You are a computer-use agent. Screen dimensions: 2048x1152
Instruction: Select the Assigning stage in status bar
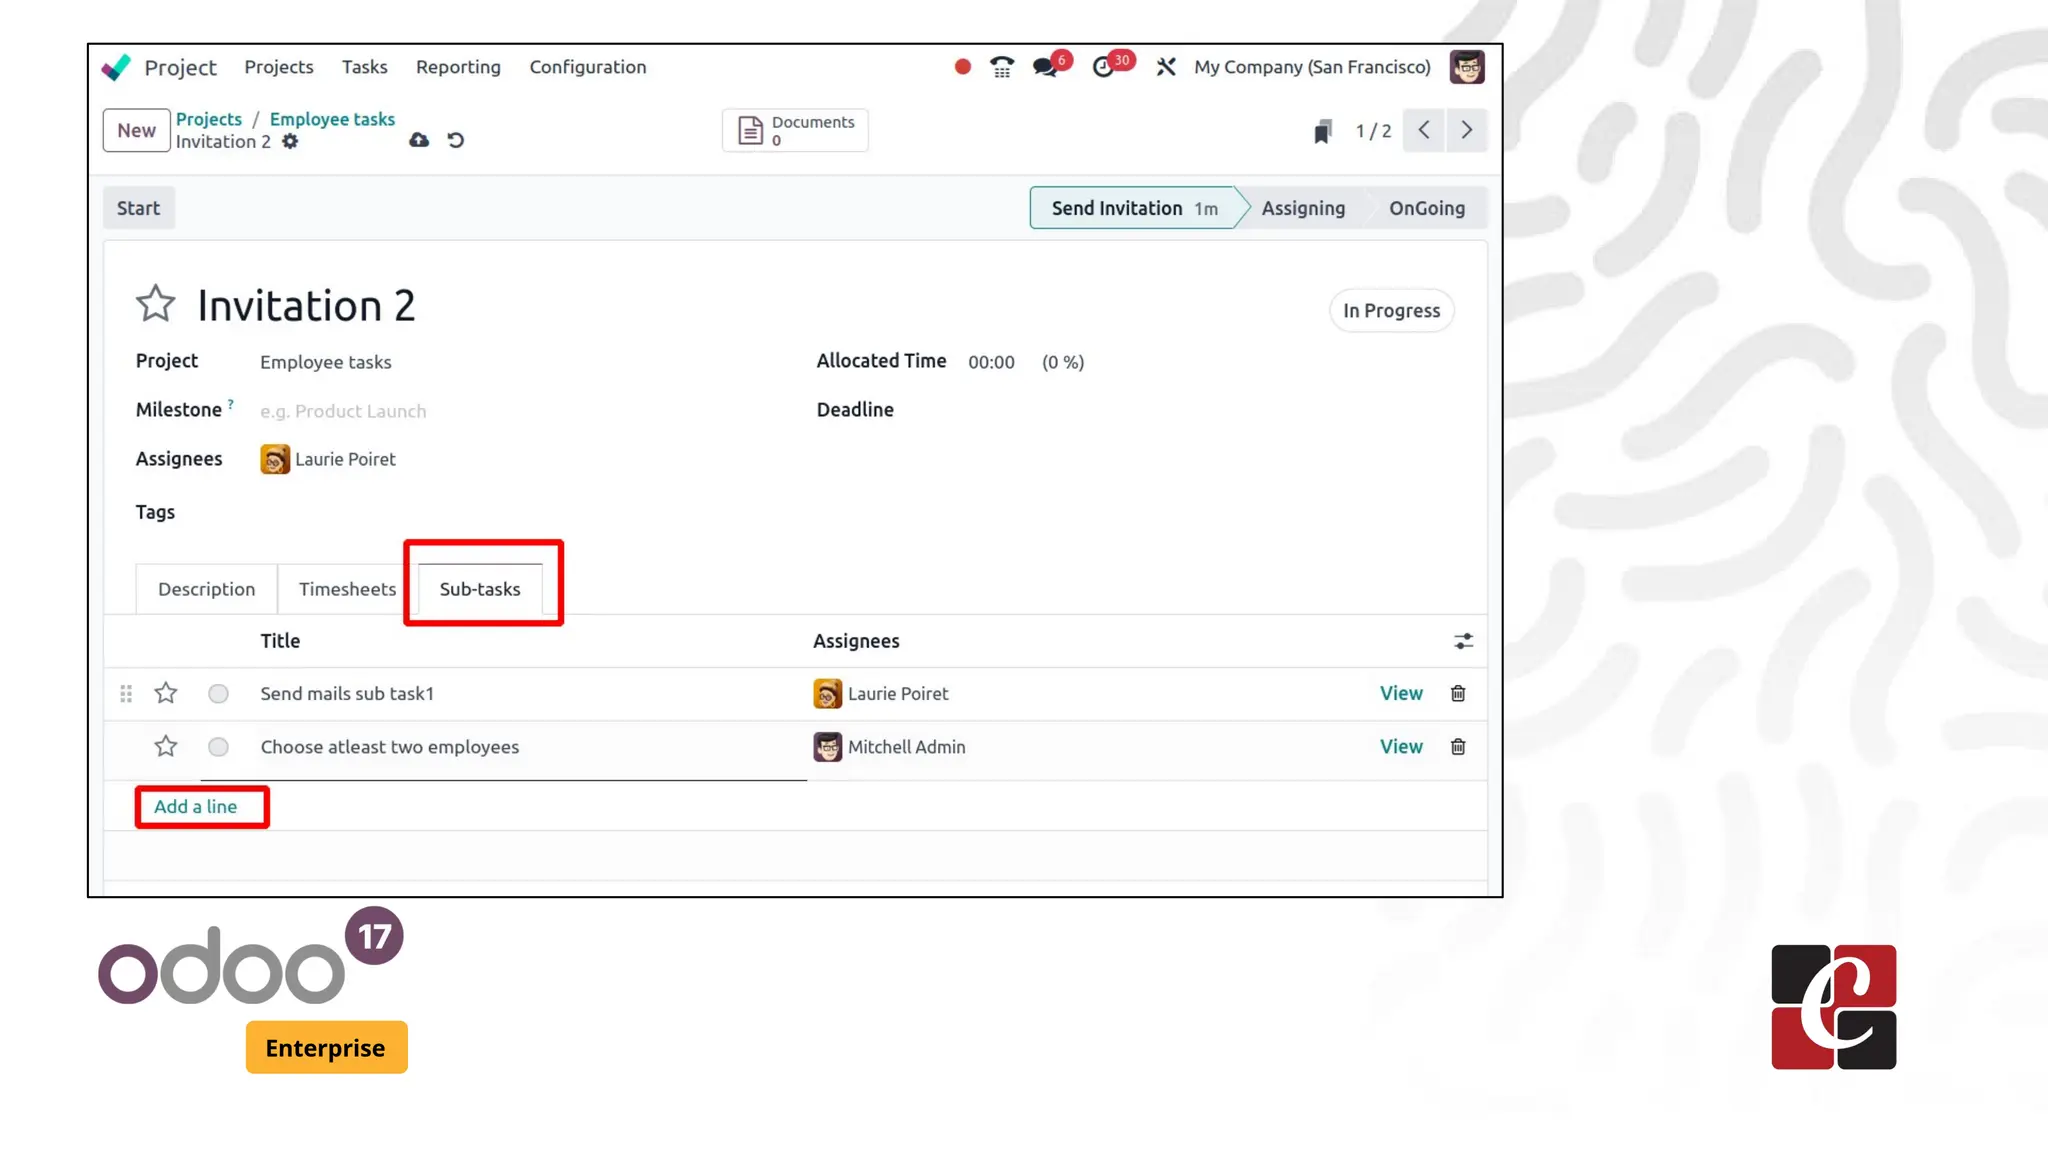[1302, 208]
